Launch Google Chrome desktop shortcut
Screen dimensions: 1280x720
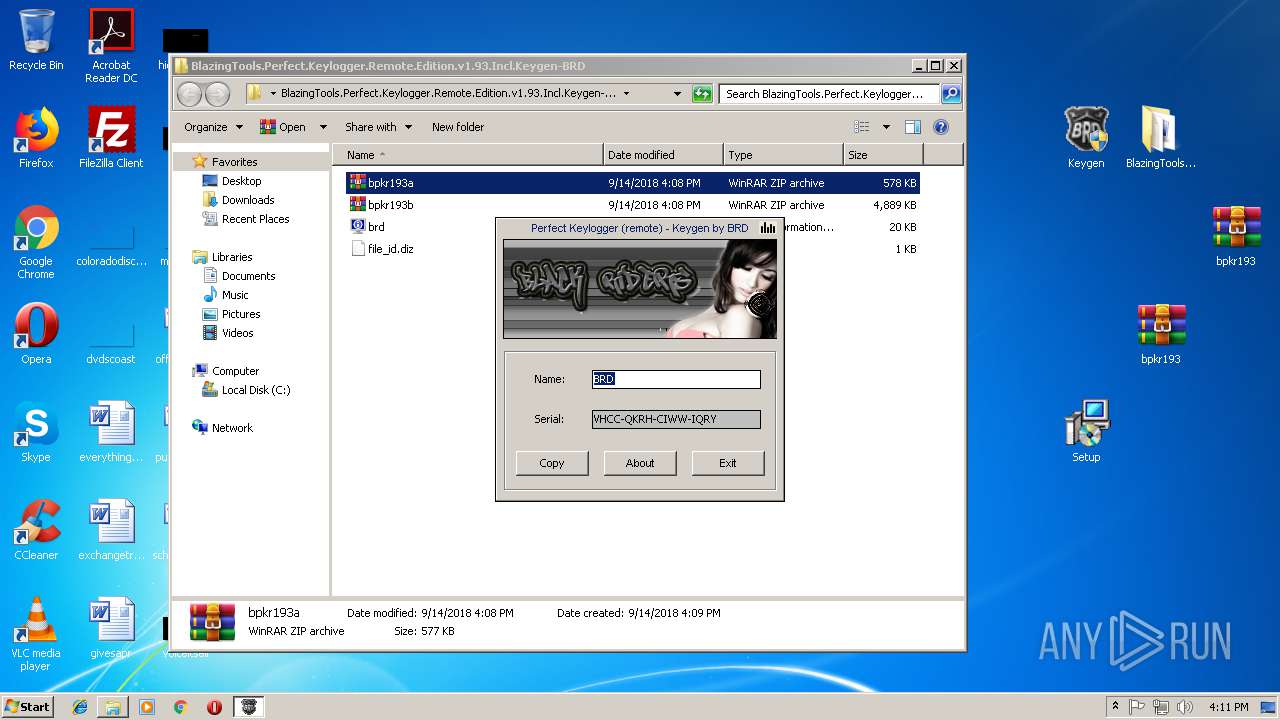point(36,242)
